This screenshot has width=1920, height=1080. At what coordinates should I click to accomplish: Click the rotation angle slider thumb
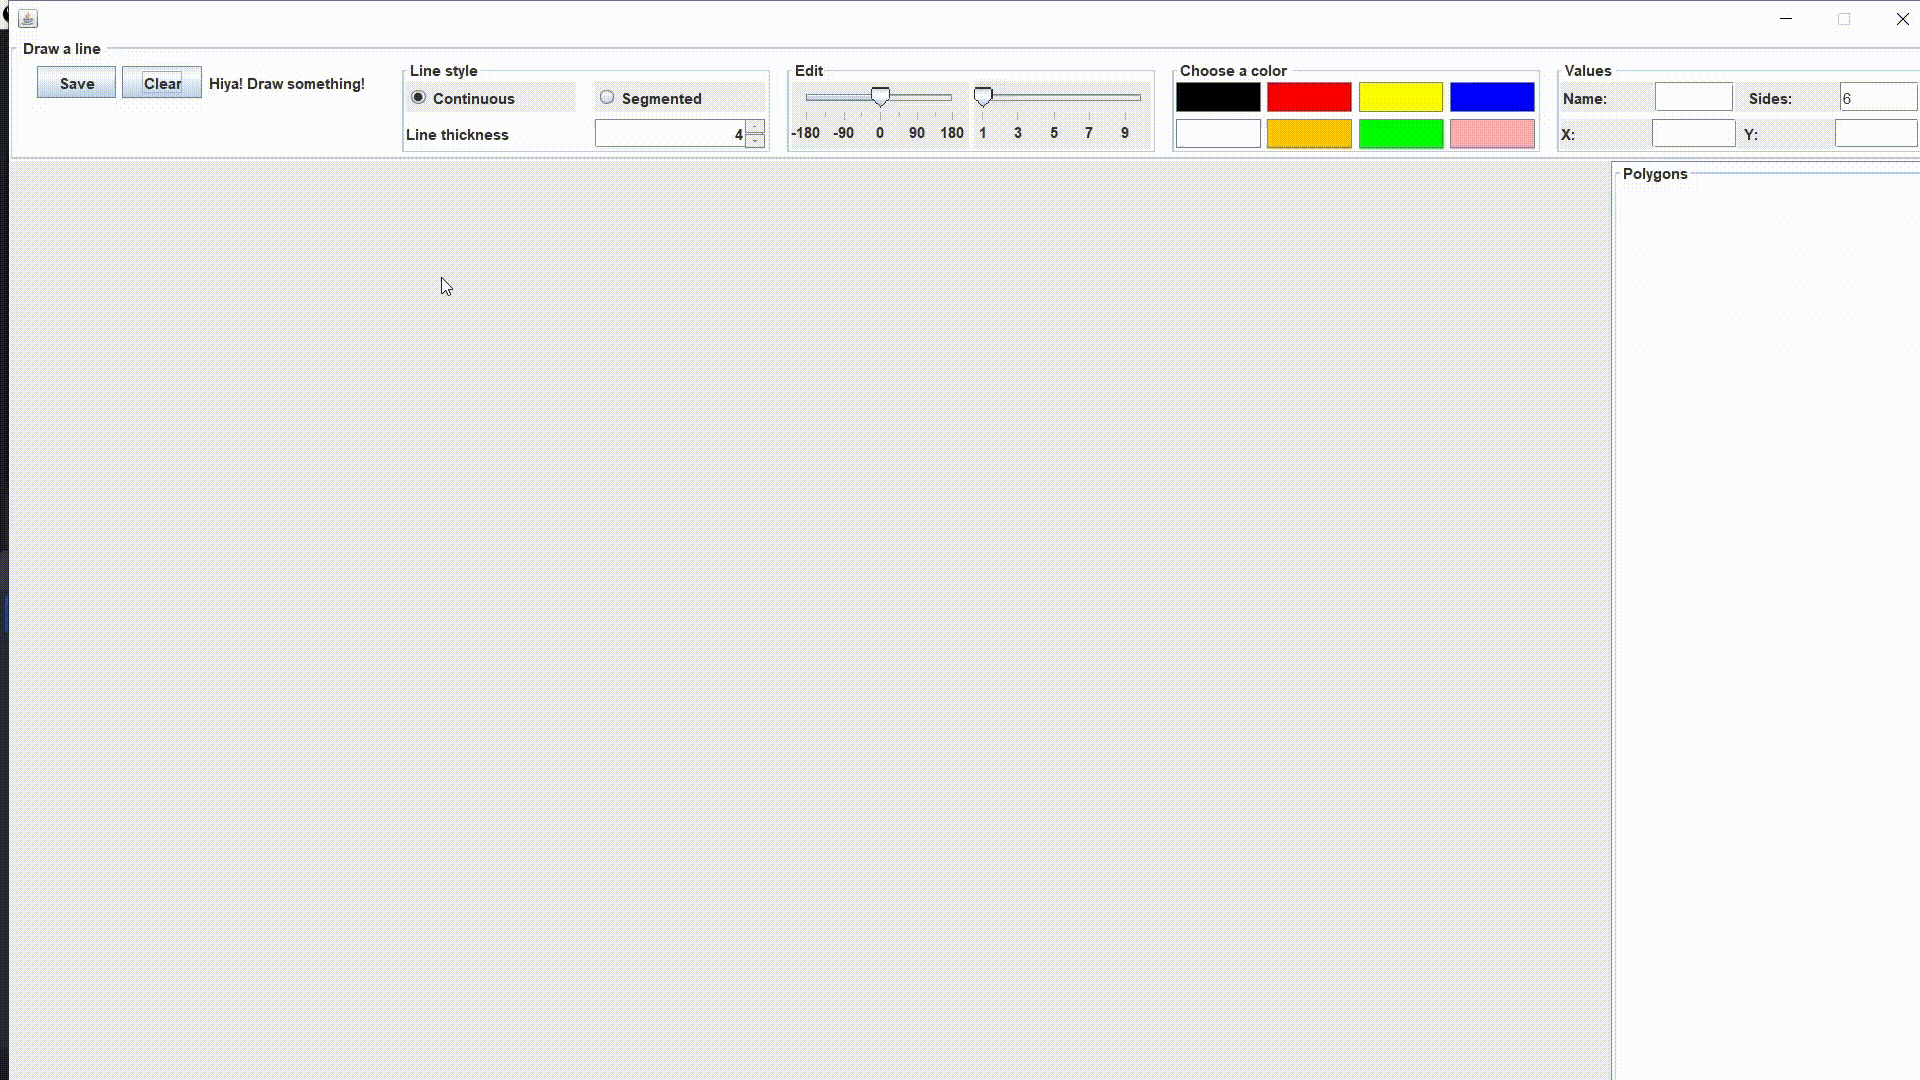pos(880,96)
